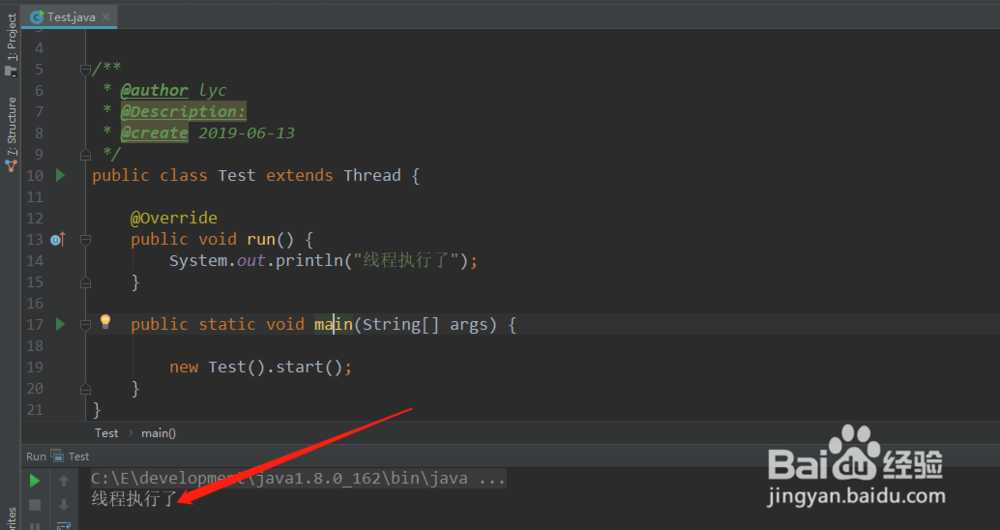Click the console output line 线程执行了
1000x530 pixels.
click(133, 498)
